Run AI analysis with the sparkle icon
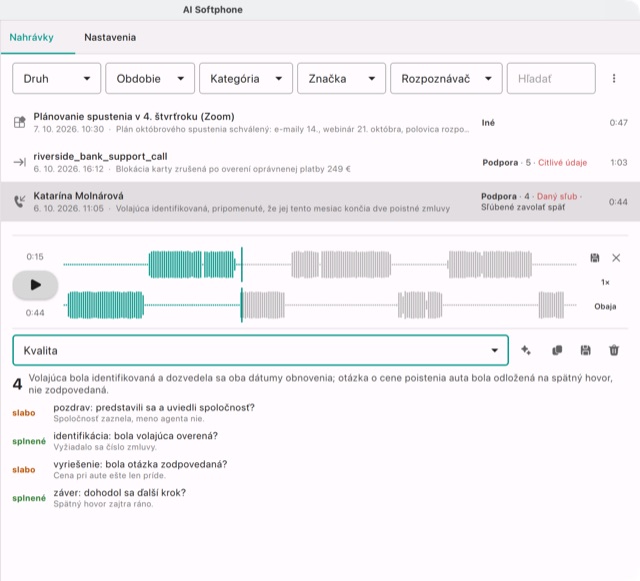 526,350
